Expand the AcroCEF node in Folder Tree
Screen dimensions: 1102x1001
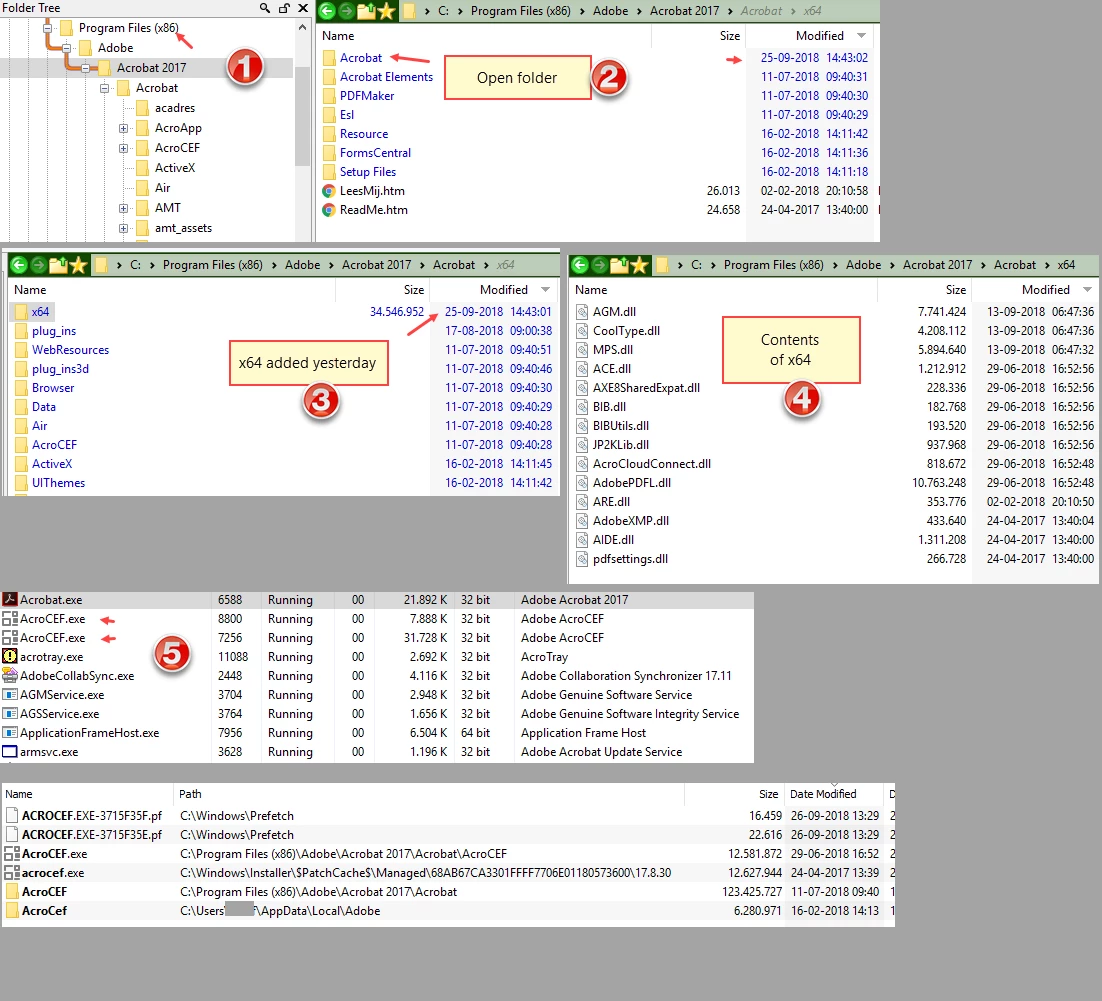tap(123, 148)
